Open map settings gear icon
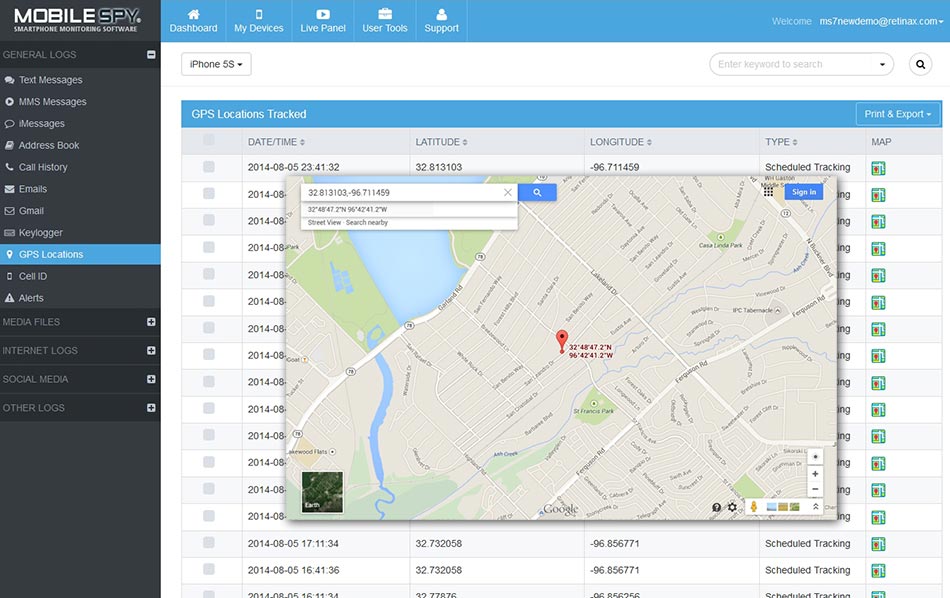 click(732, 507)
